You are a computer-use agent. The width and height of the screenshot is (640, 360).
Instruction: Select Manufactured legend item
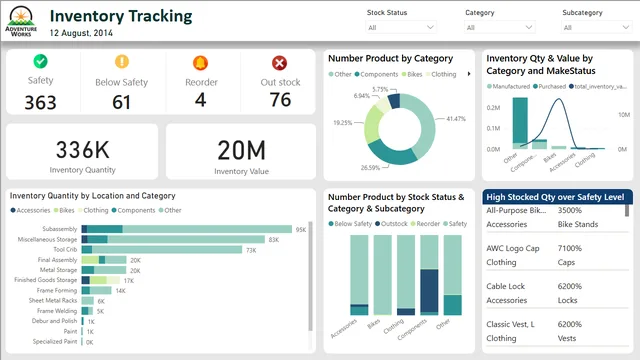click(x=508, y=86)
